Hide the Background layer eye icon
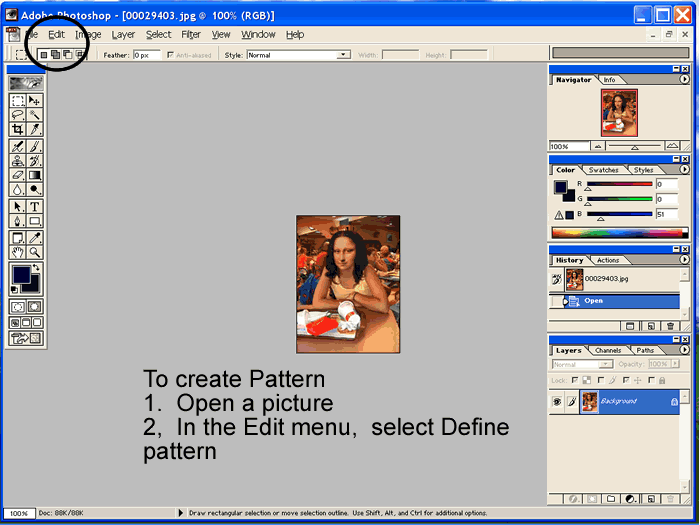700x525 pixels. tap(557, 401)
